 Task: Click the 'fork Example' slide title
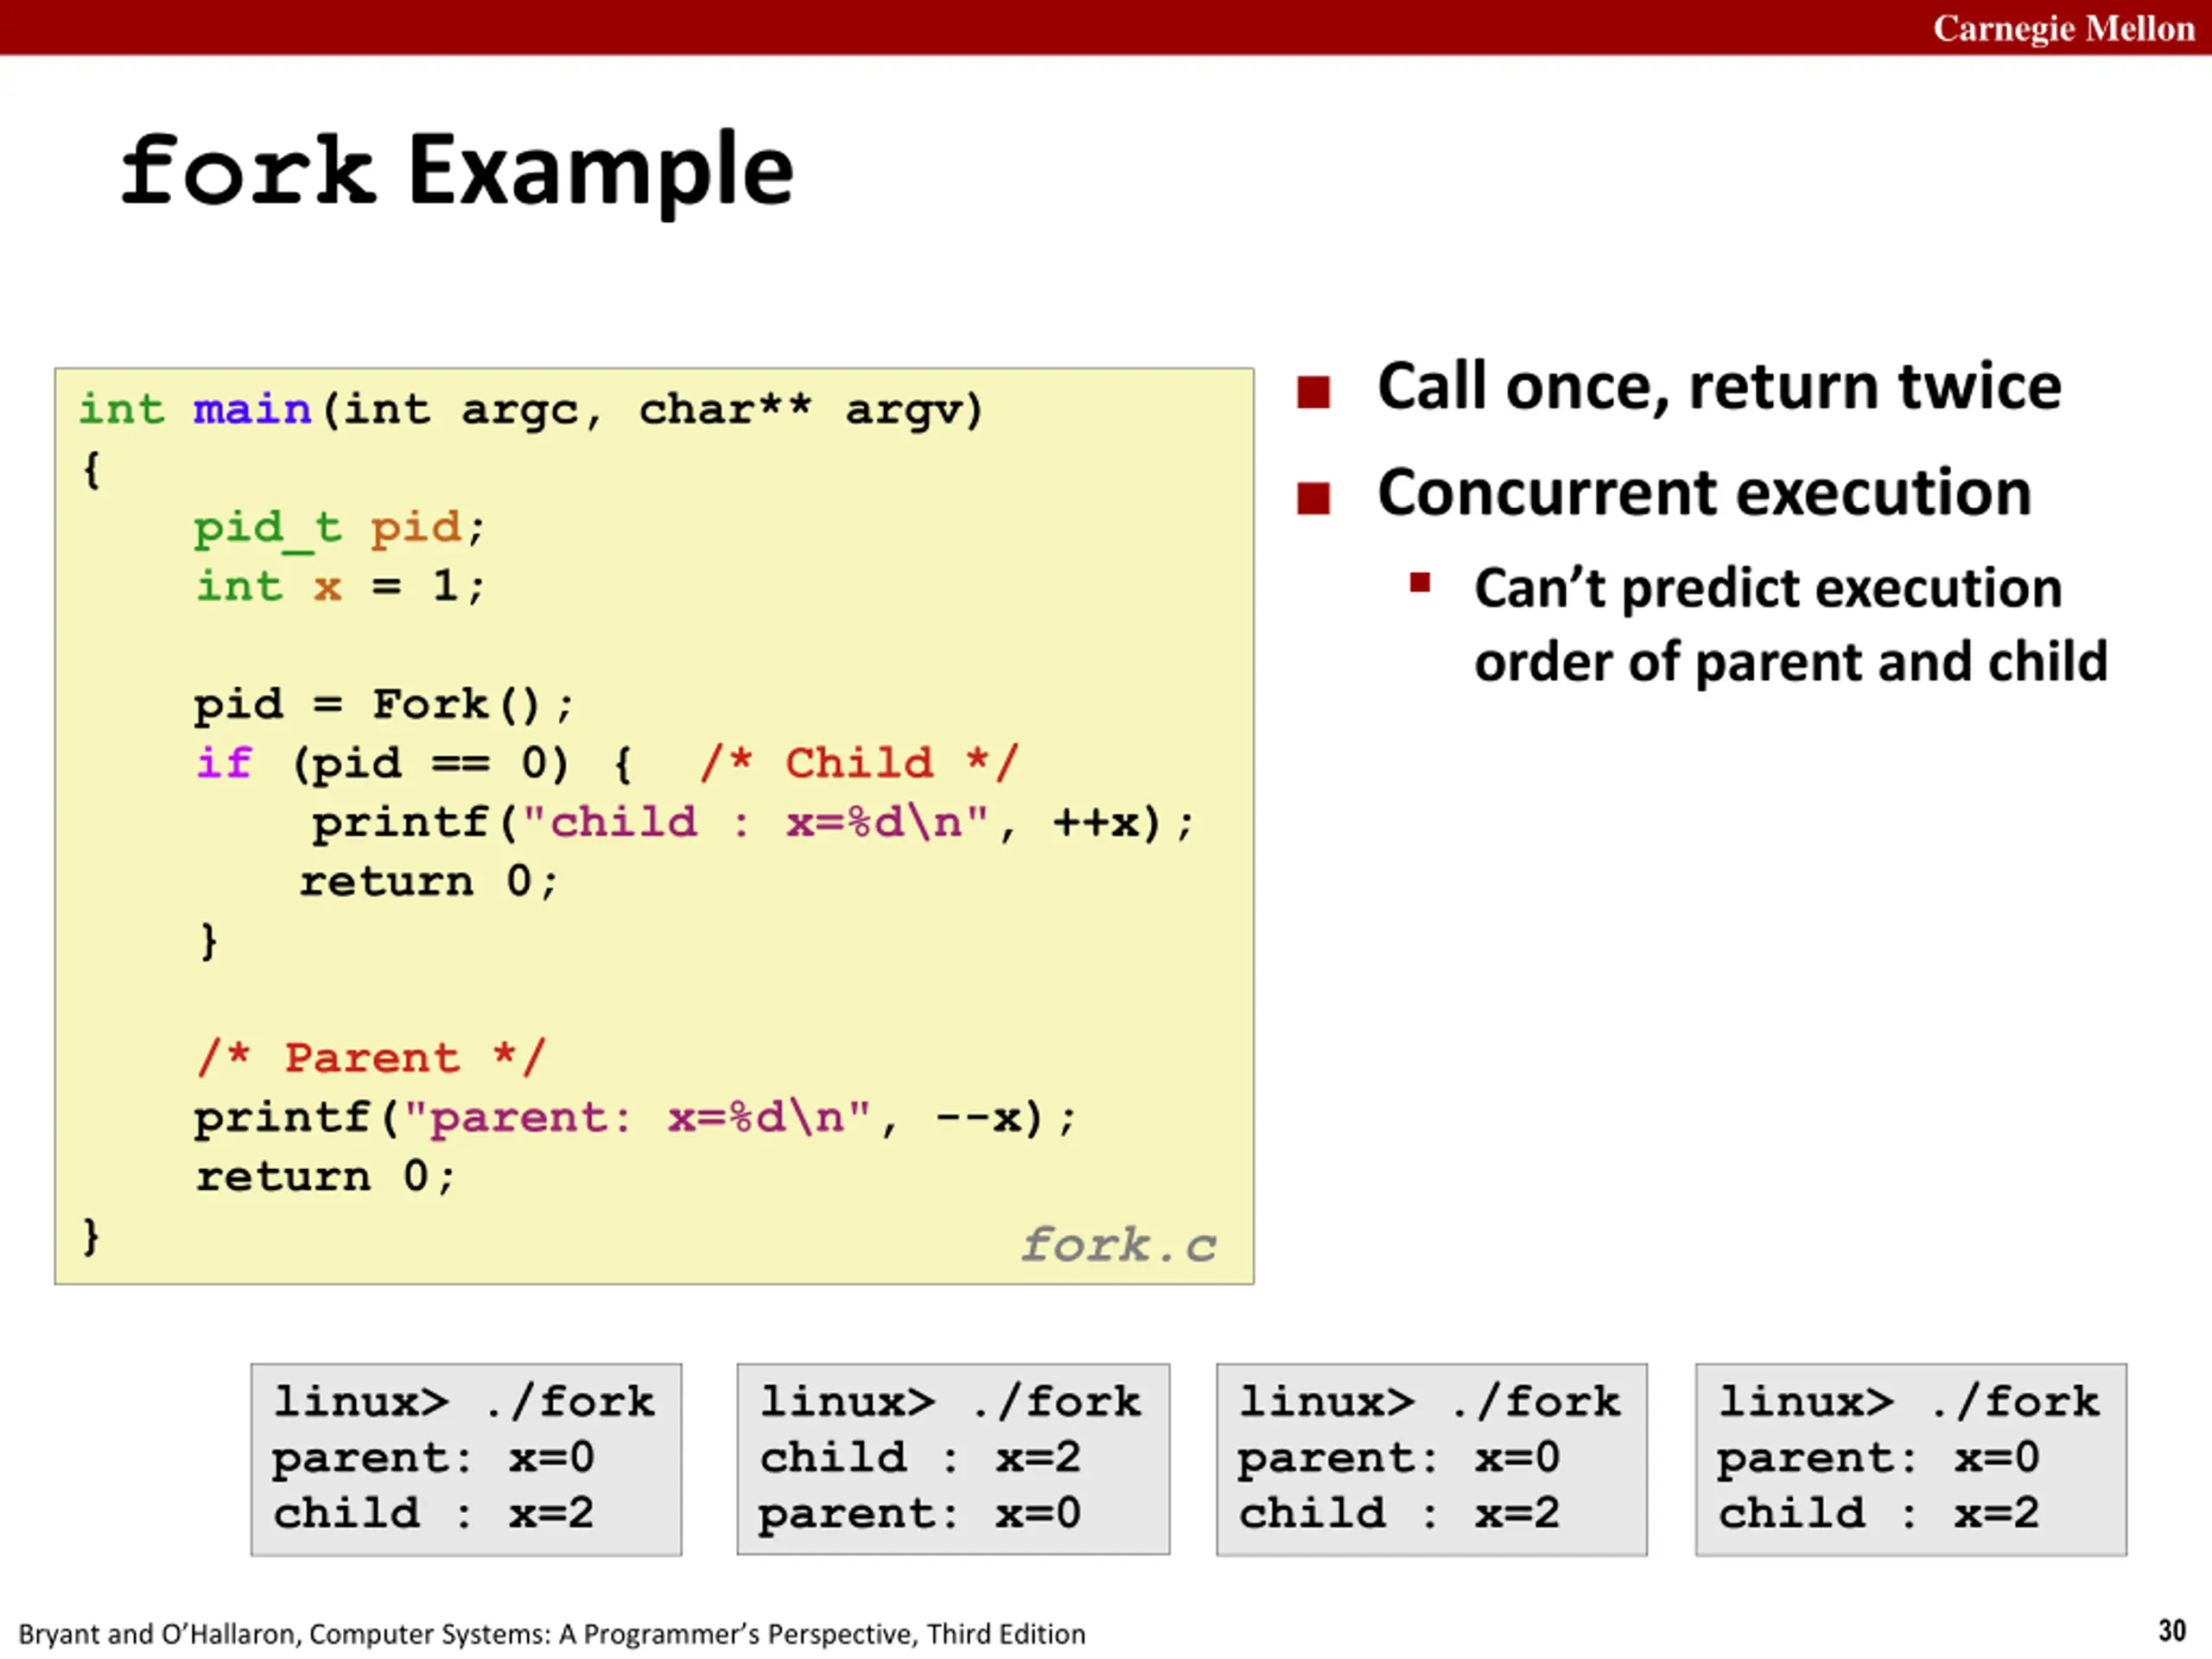click(x=457, y=170)
